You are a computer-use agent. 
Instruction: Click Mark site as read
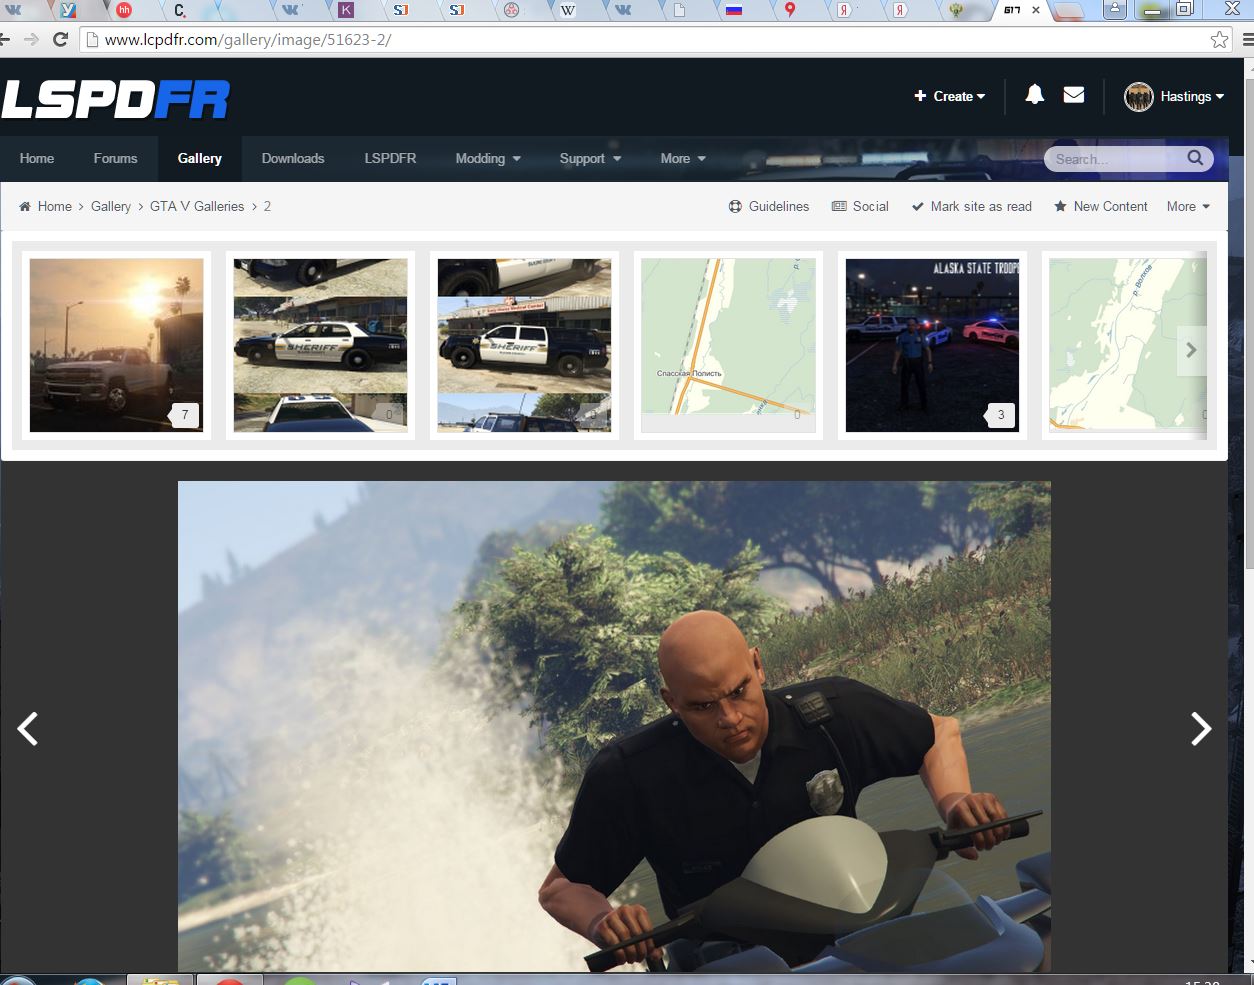point(981,206)
